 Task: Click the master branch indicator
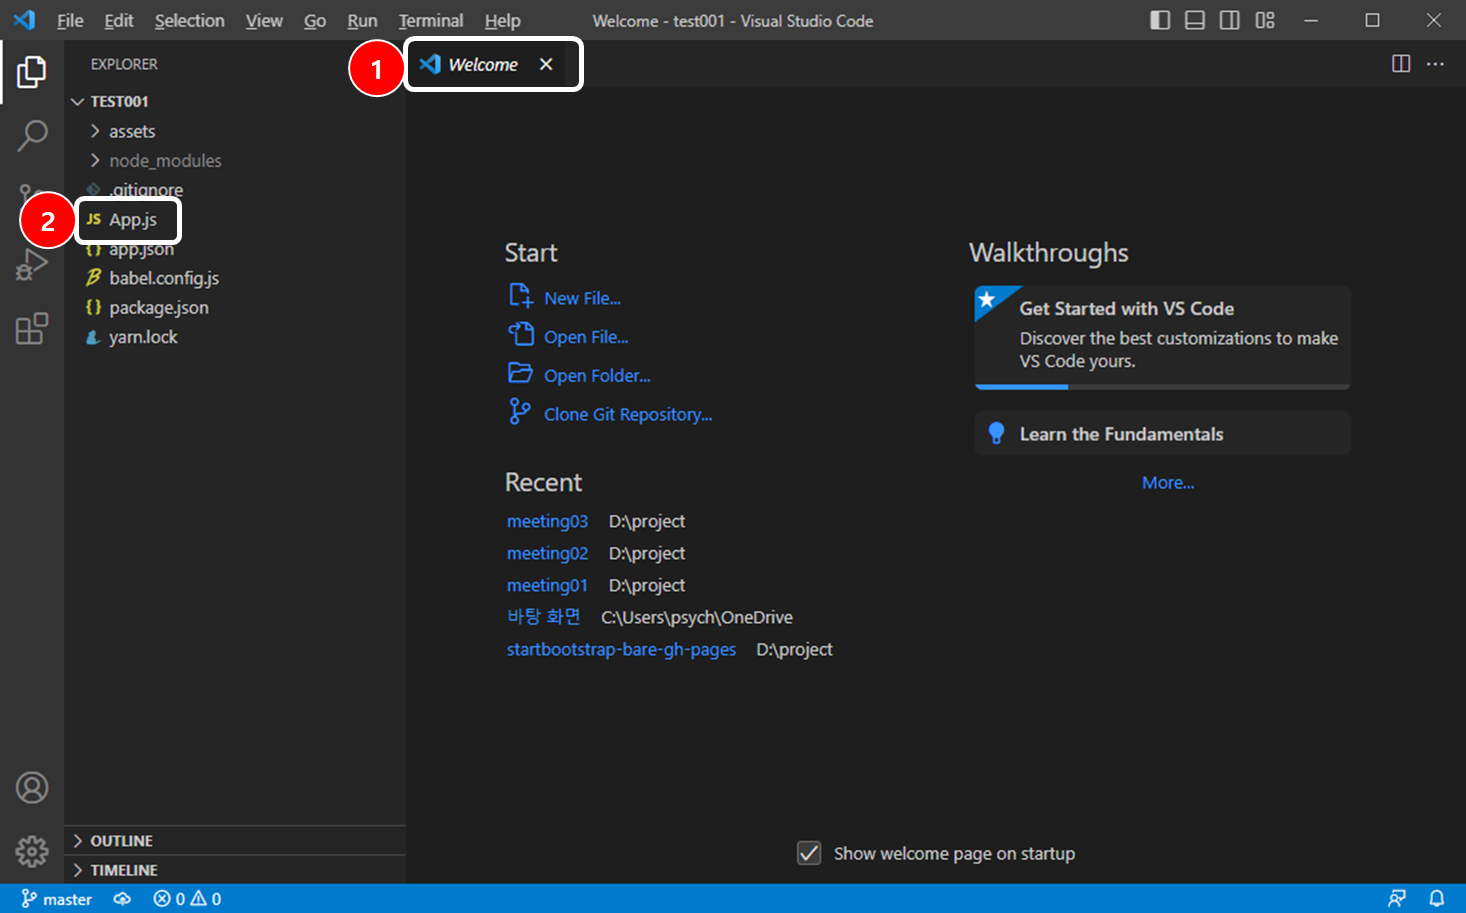57,899
